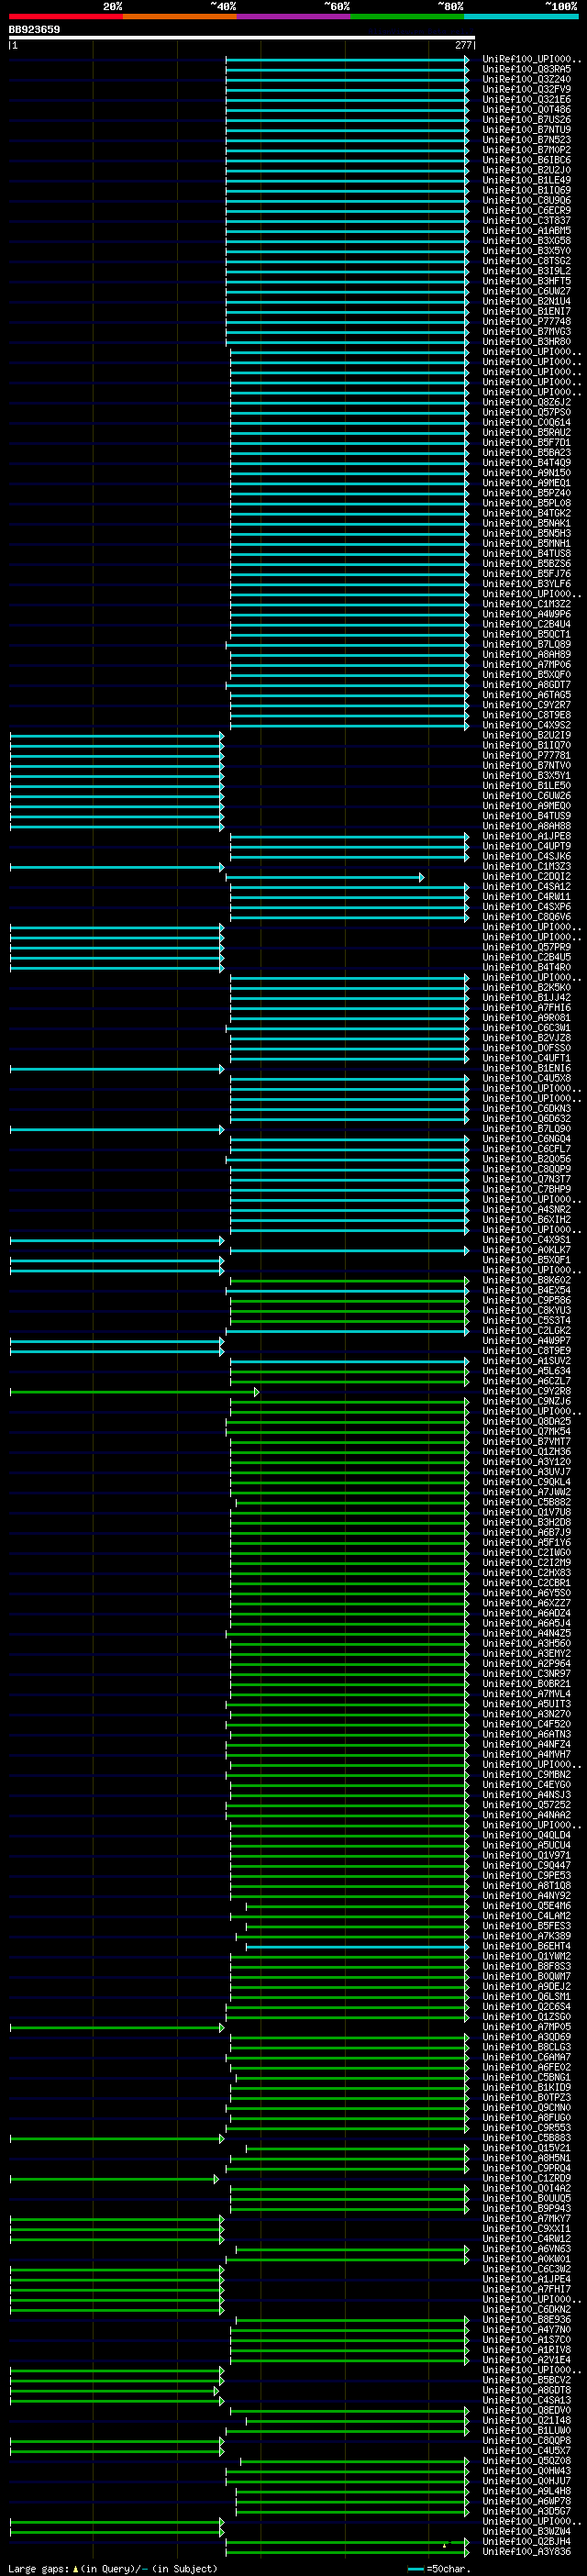Select hit label UniRef100_Q5QZ08
The width and height of the screenshot is (587, 2576).
point(527,2461)
